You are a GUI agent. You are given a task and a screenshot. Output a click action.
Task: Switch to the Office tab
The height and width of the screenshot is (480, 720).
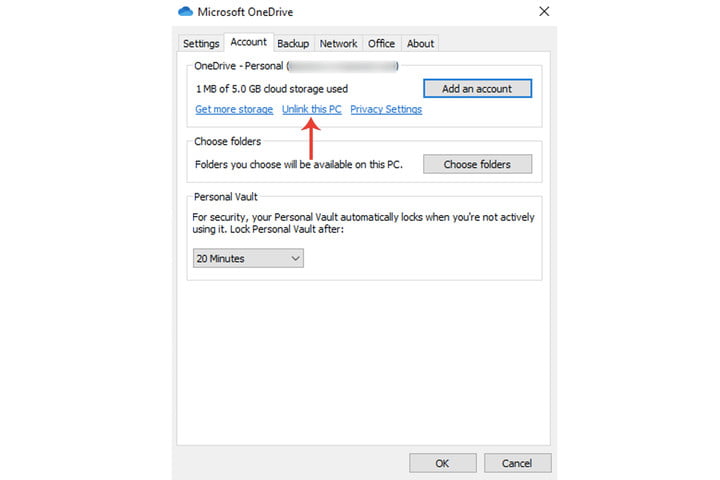381,43
